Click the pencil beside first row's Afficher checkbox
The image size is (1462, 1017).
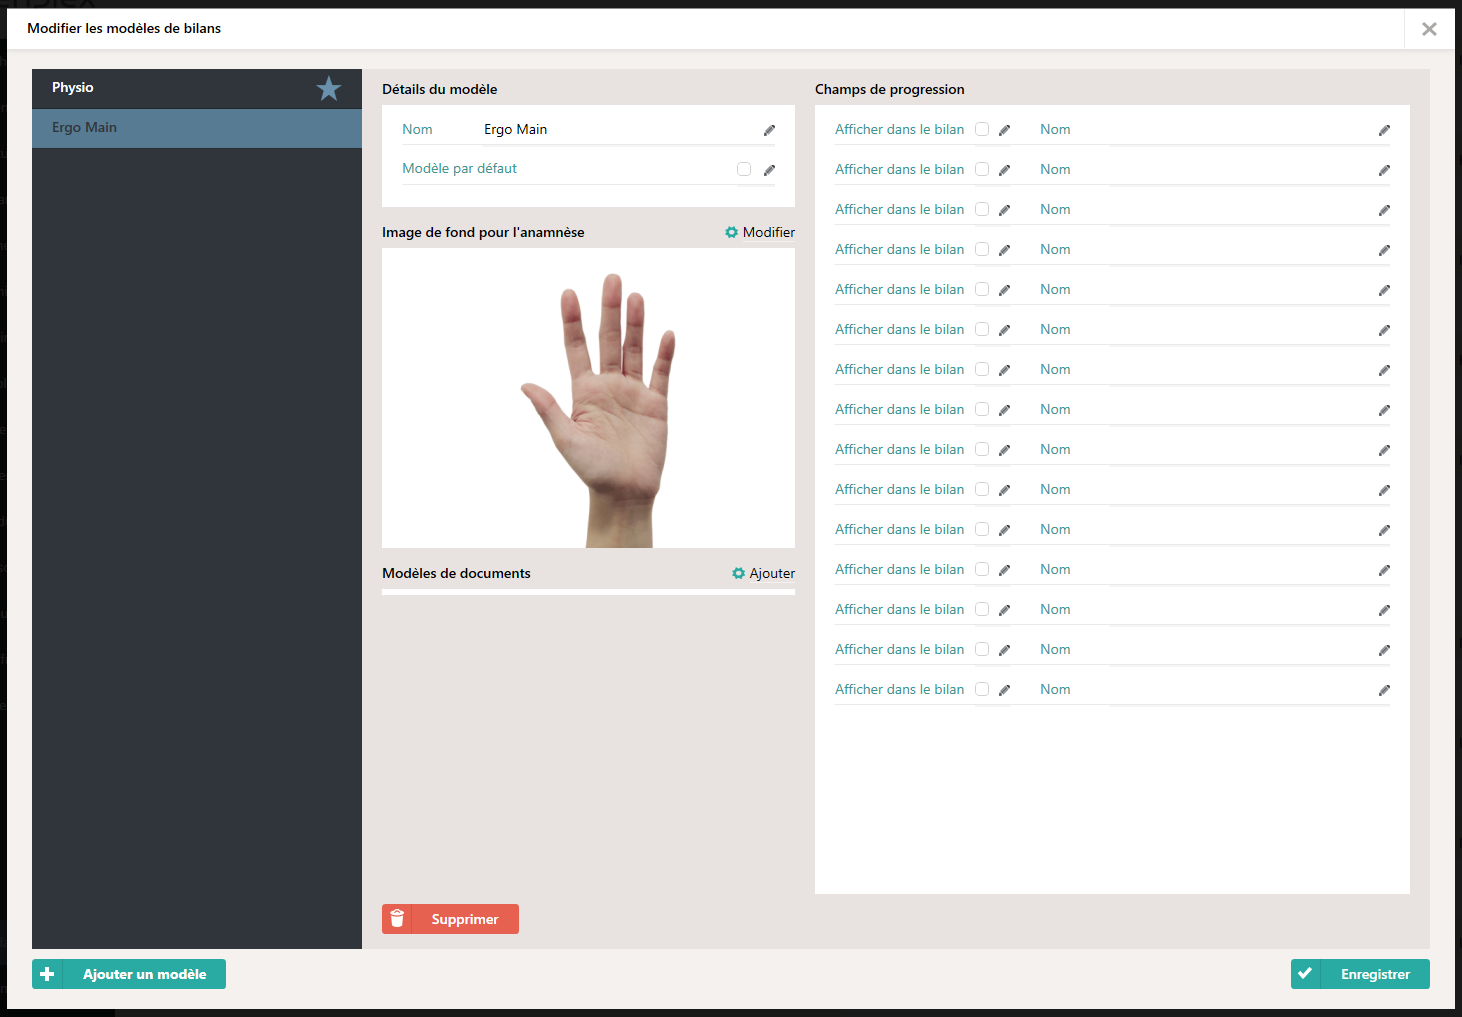pyautogui.click(x=1004, y=130)
